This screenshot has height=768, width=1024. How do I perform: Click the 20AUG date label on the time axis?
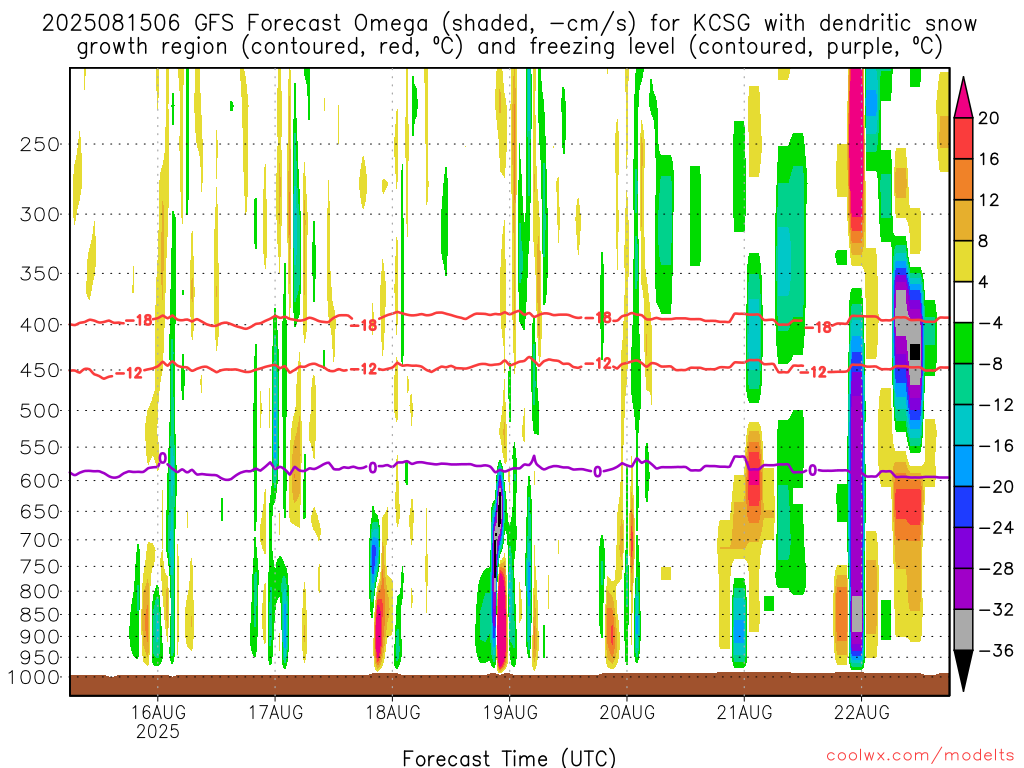coord(627,712)
